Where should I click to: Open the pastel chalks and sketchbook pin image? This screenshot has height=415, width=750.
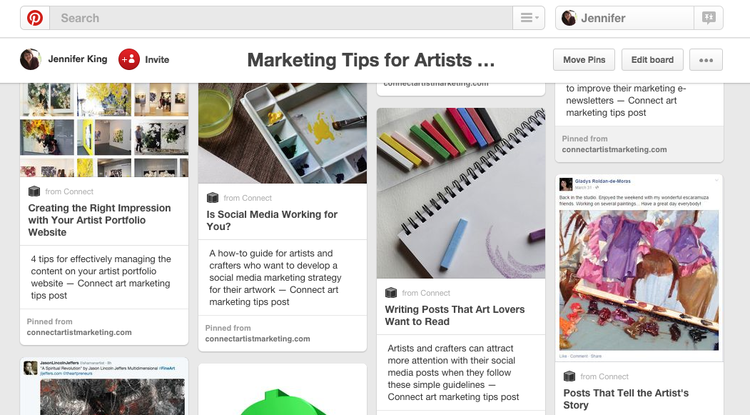461,193
